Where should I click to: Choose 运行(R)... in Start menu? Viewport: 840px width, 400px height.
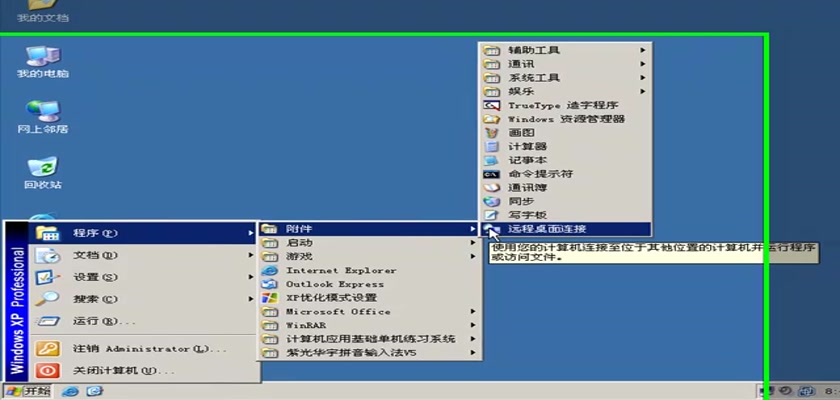142,321
